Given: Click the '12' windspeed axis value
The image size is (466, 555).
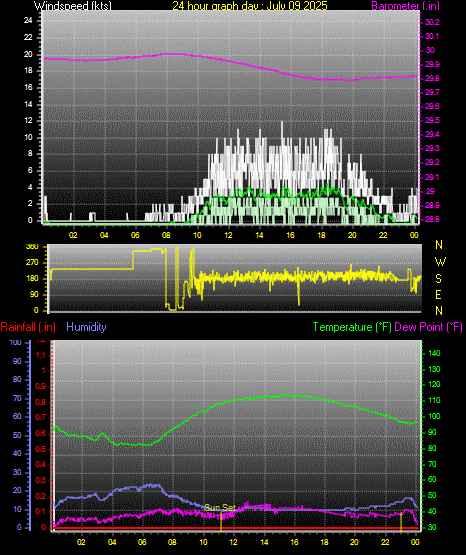Looking at the screenshot, I should (28, 120).
